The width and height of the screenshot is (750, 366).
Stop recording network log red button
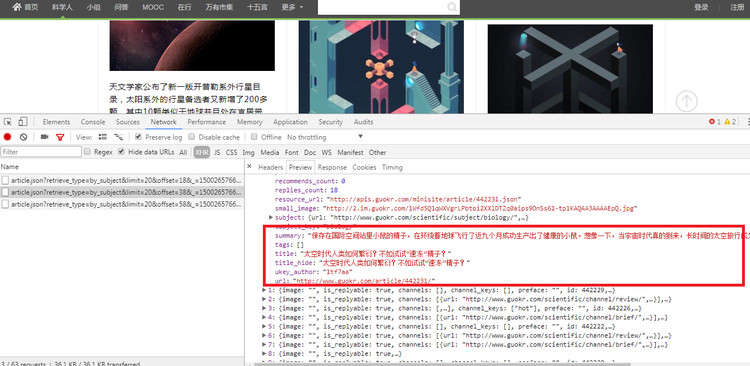point(8,137)
